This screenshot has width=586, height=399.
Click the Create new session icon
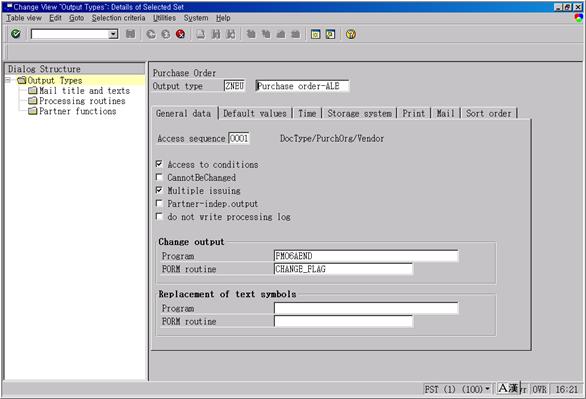point(315,34)
